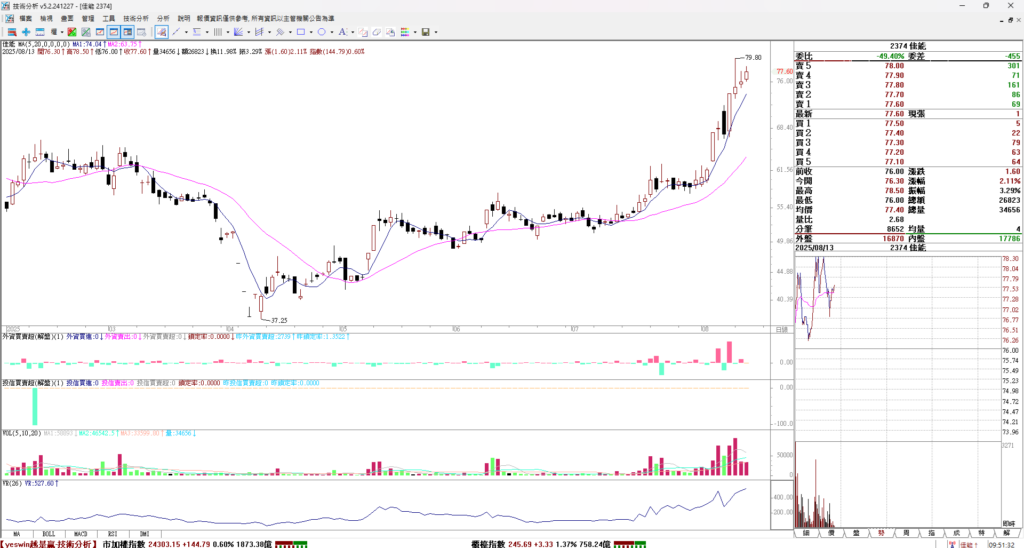
Task: Click the eraser tool icon
Action: point(376,32)
